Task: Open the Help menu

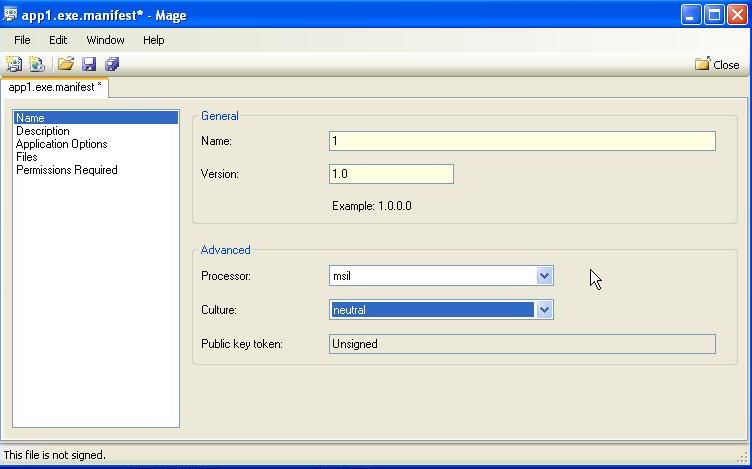Action: click(x=153, y=40)
